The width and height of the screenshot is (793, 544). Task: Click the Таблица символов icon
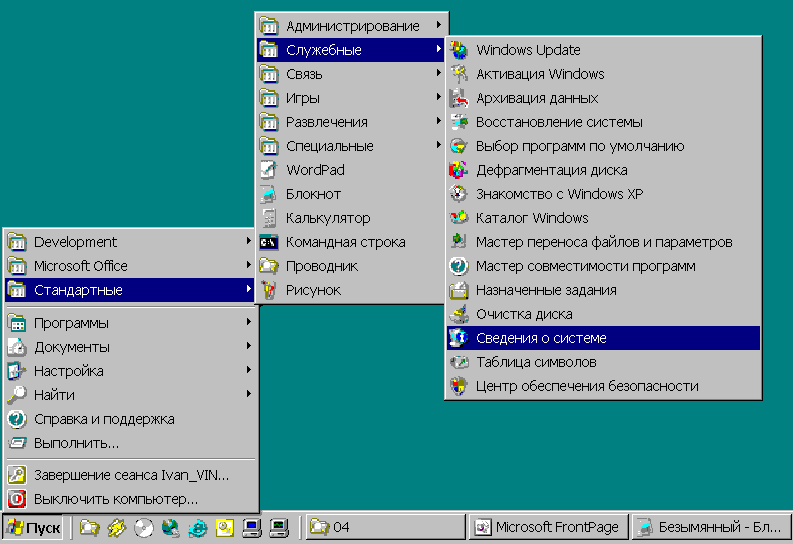tap(459, 362)
